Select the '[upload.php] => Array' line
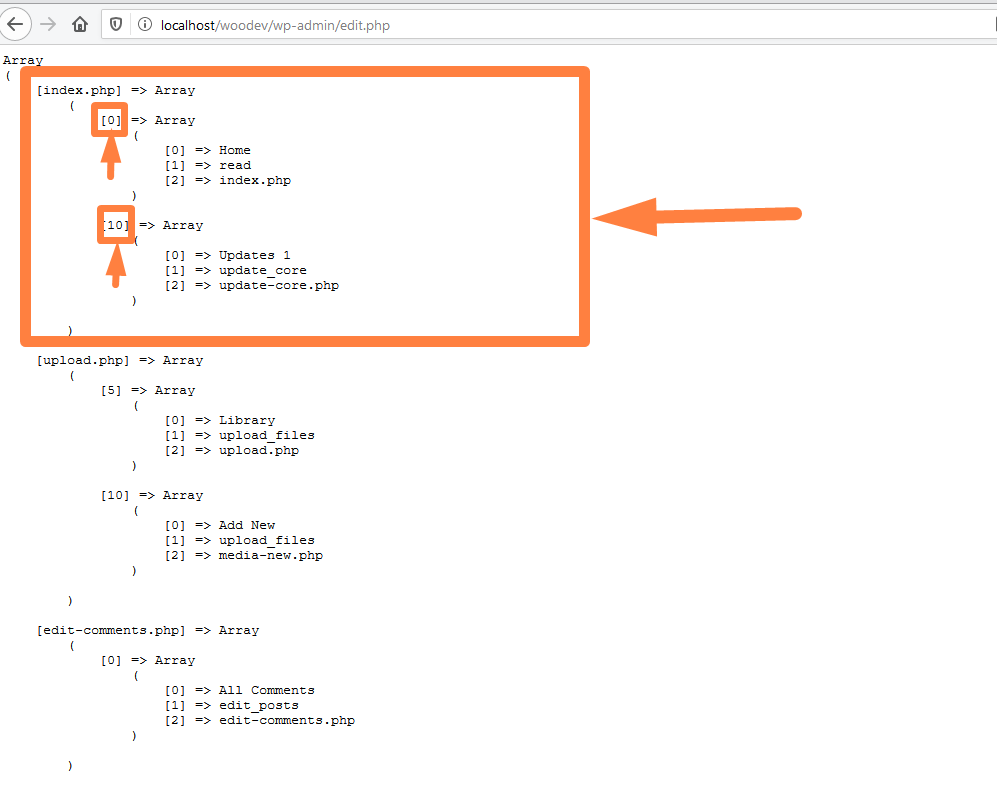This screenshot has width=997, height=787. pyautogui.click(x=120, y=360)
